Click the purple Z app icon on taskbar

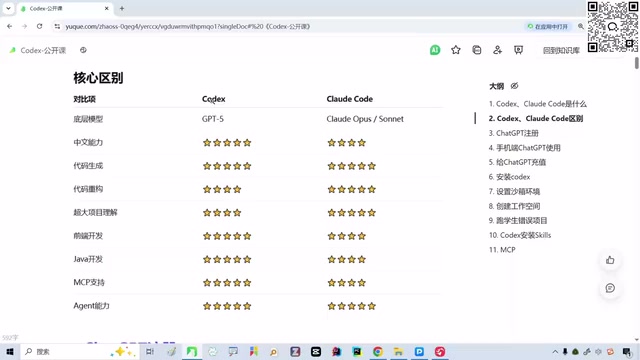point(295,351)
